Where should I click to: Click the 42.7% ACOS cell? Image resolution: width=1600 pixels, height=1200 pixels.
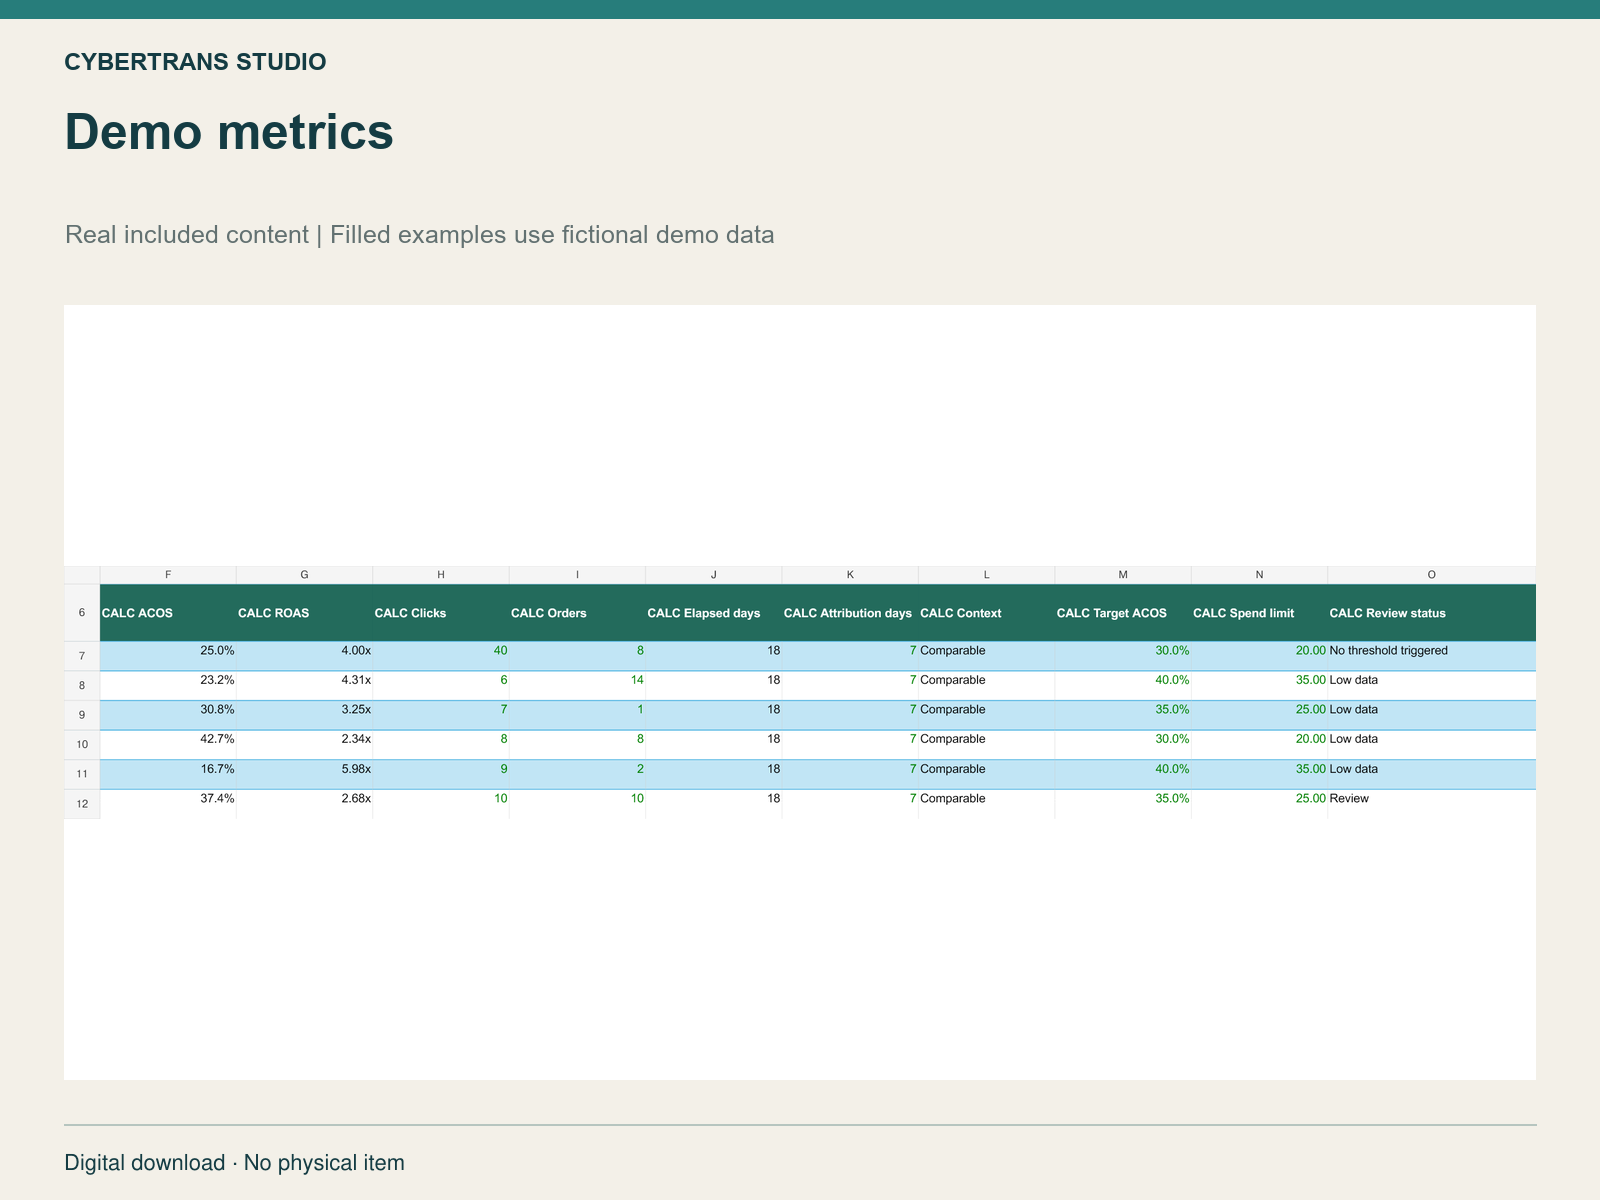(168, 745)
